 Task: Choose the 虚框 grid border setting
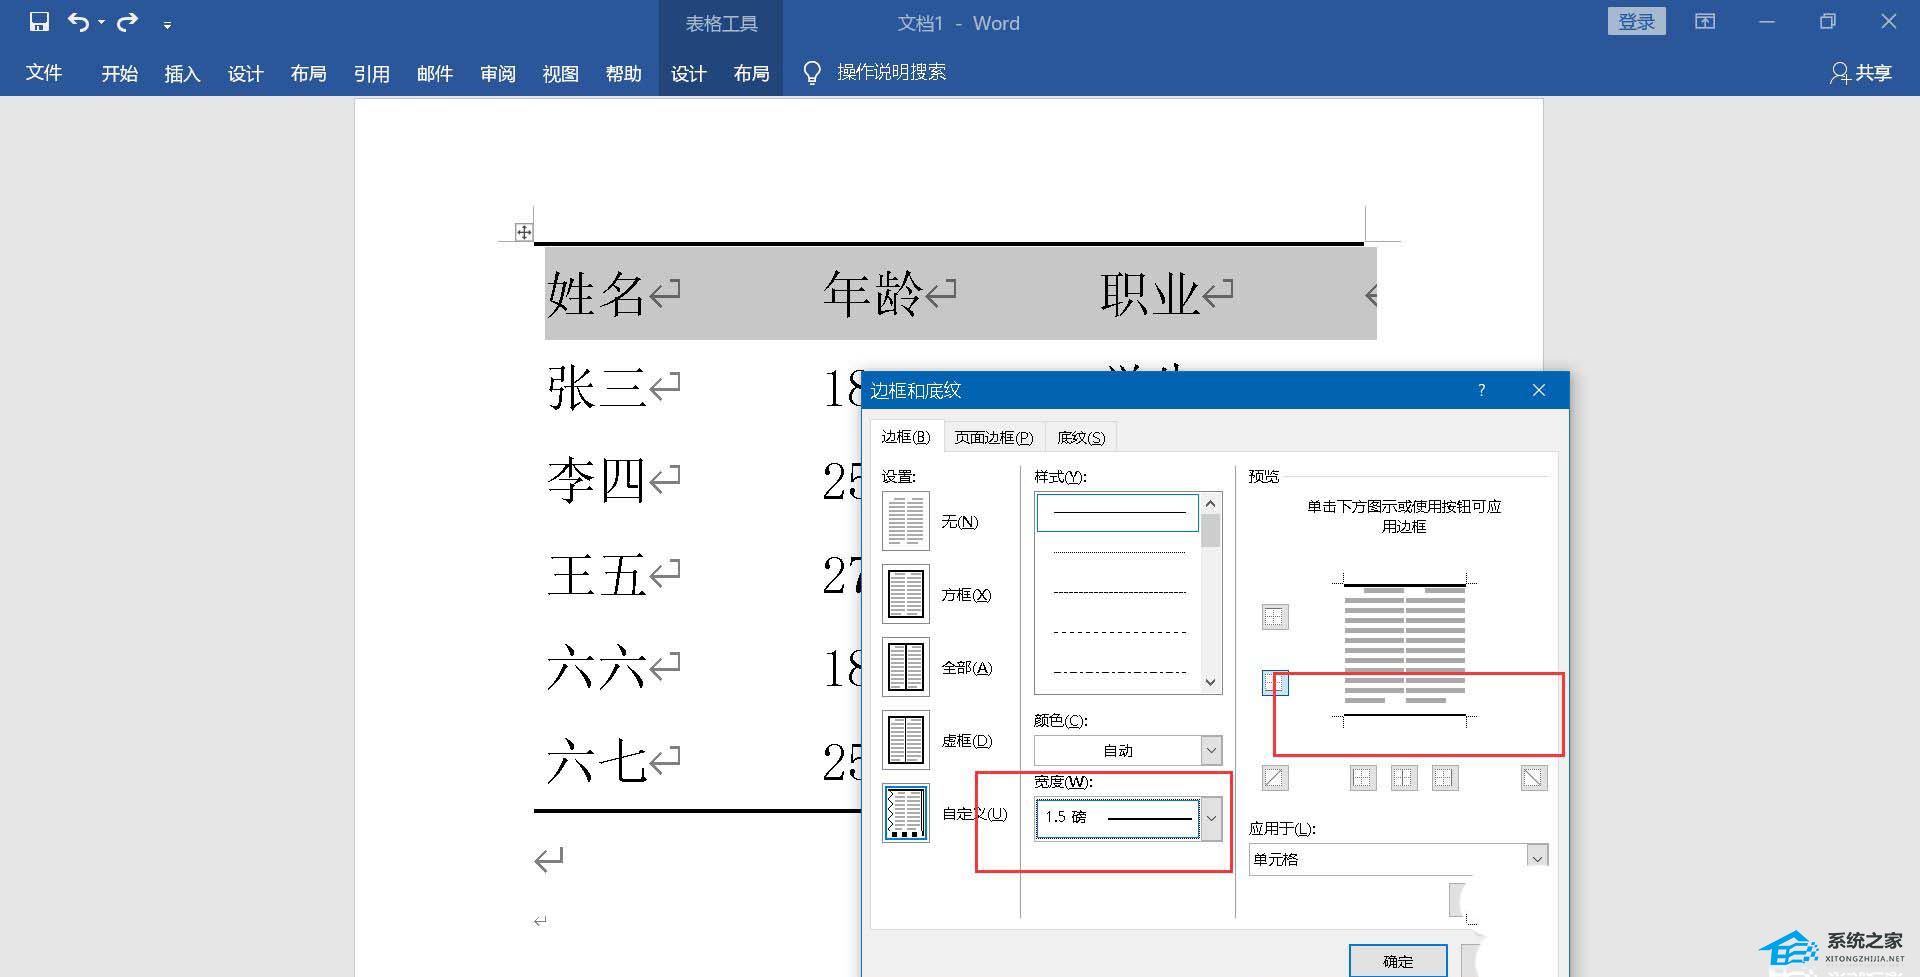coord(906,740)
